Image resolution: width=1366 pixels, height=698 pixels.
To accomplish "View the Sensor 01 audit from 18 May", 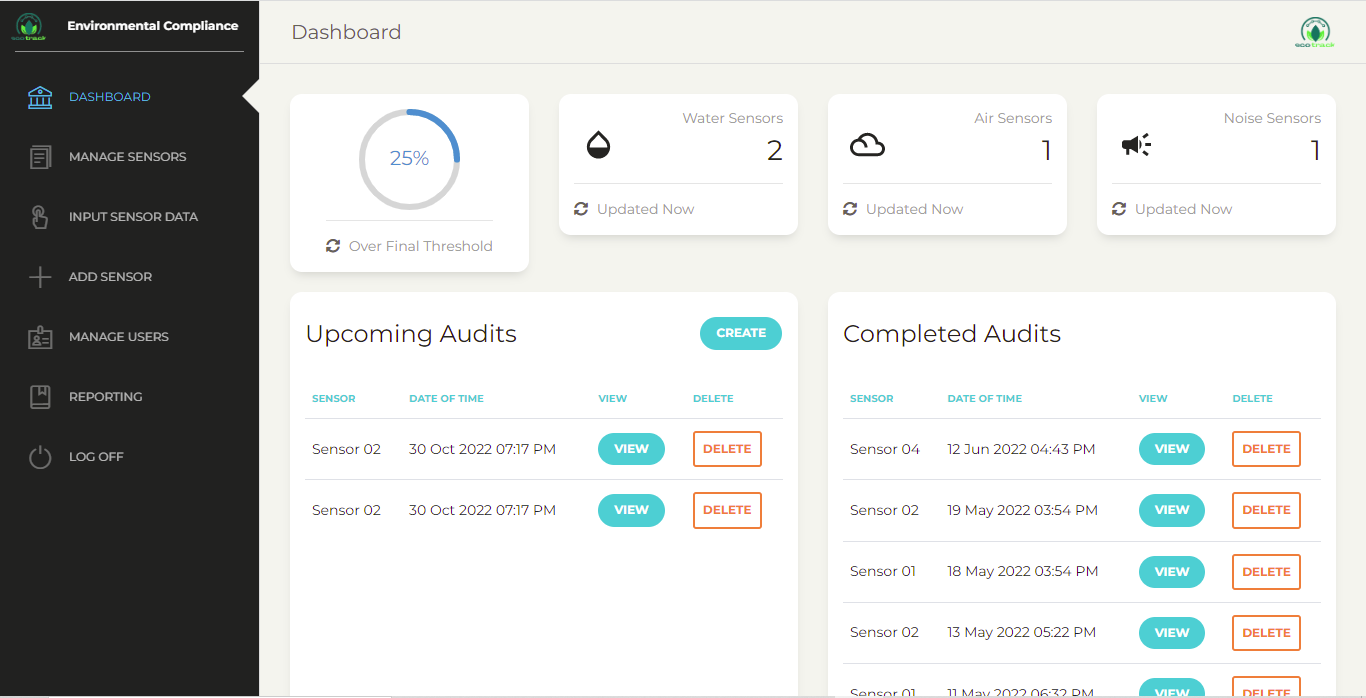I will pyautogui.click(x=1171, y=572).
